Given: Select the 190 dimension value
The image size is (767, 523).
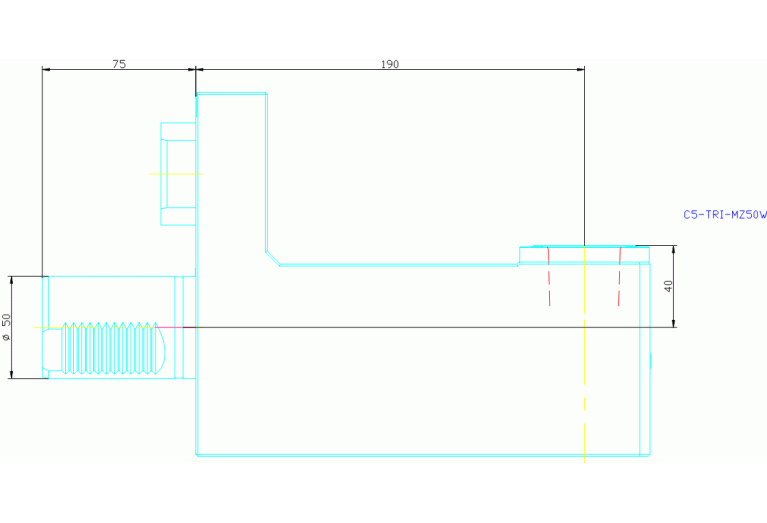Looking at the screenshot, I should tap(390, 64).
